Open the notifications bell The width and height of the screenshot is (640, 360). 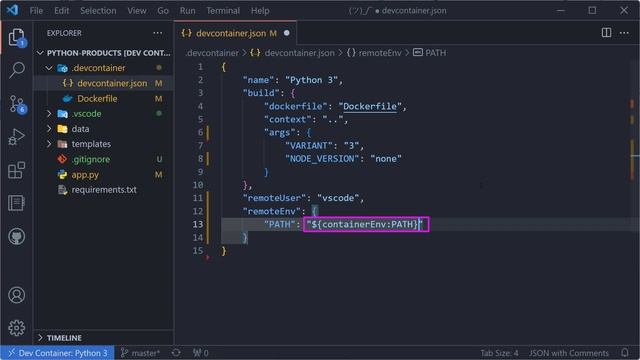(624, 353)
